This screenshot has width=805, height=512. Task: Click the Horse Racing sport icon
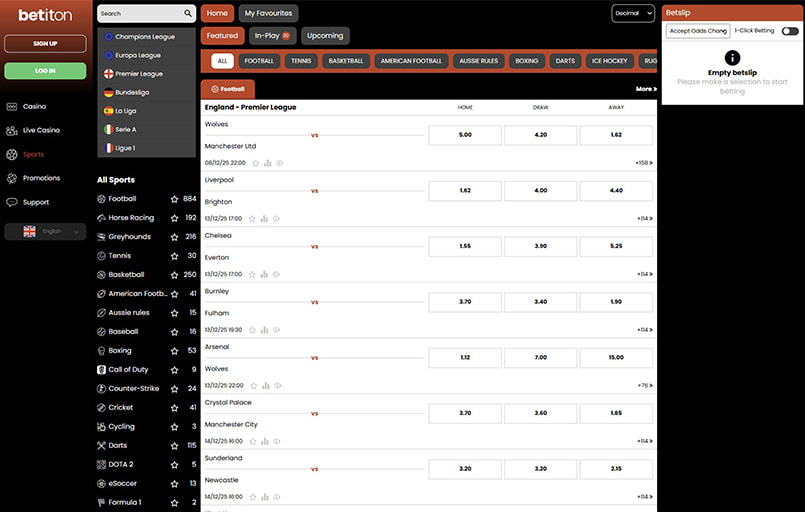[x=101, y=218]
